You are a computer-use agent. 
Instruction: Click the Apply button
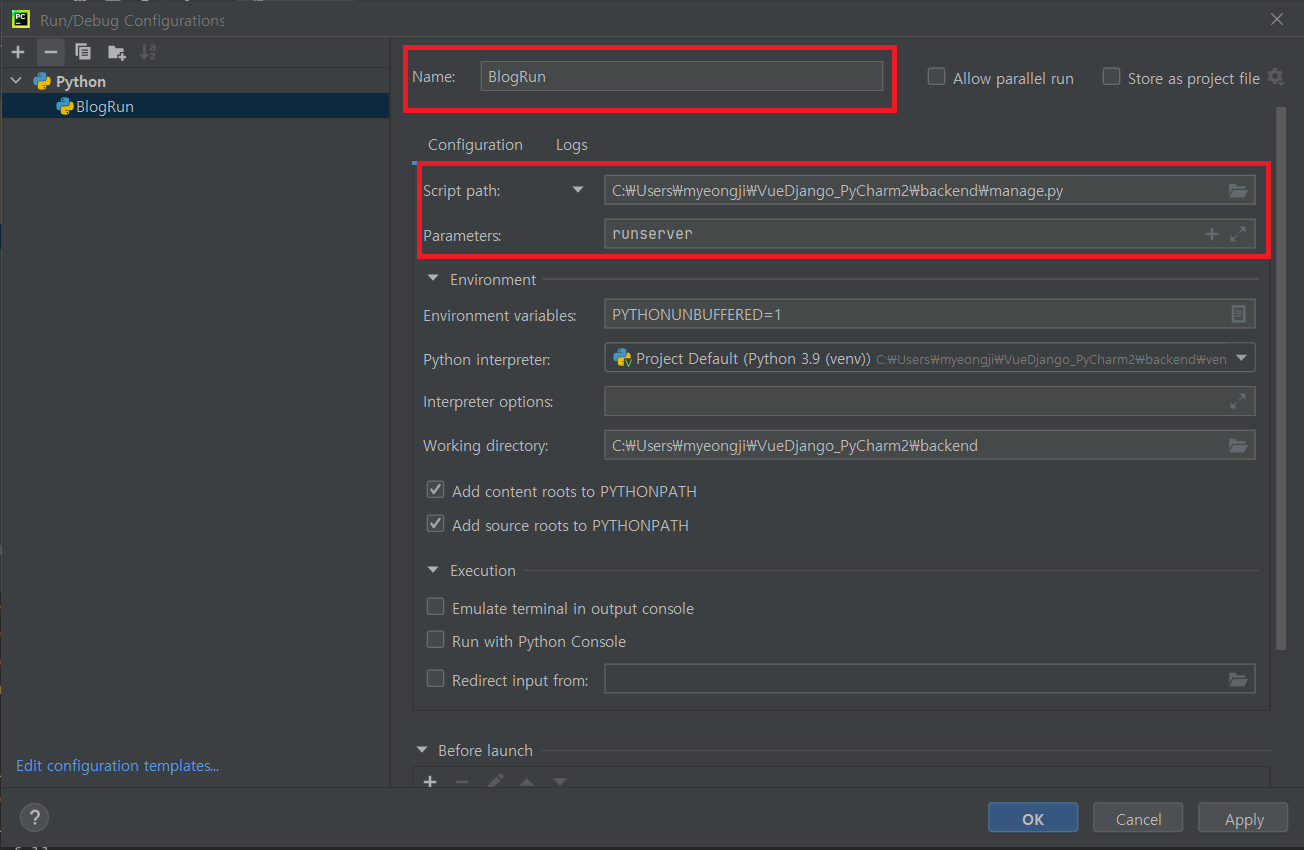[1244, 818]
